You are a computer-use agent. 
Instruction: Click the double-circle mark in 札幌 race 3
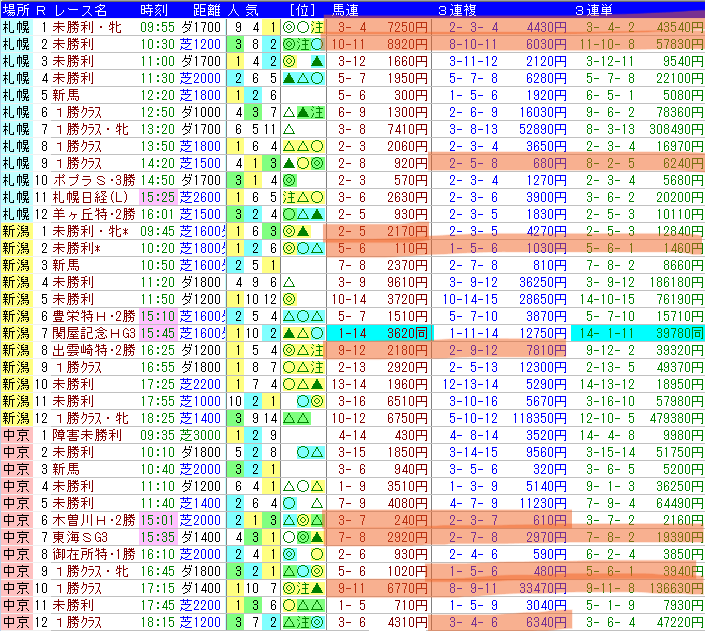[289, 61]
